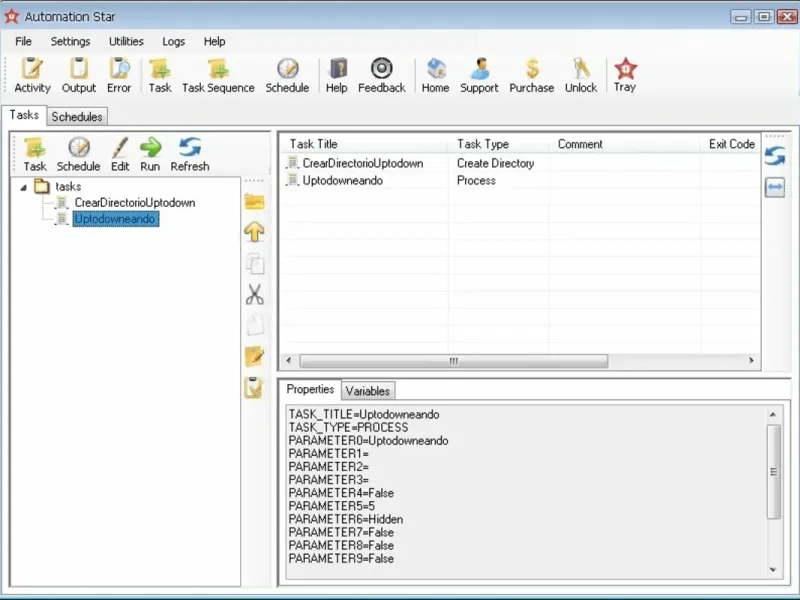Click the scissors cut icon
The image size is (800, 600).
tap(255, 294)
